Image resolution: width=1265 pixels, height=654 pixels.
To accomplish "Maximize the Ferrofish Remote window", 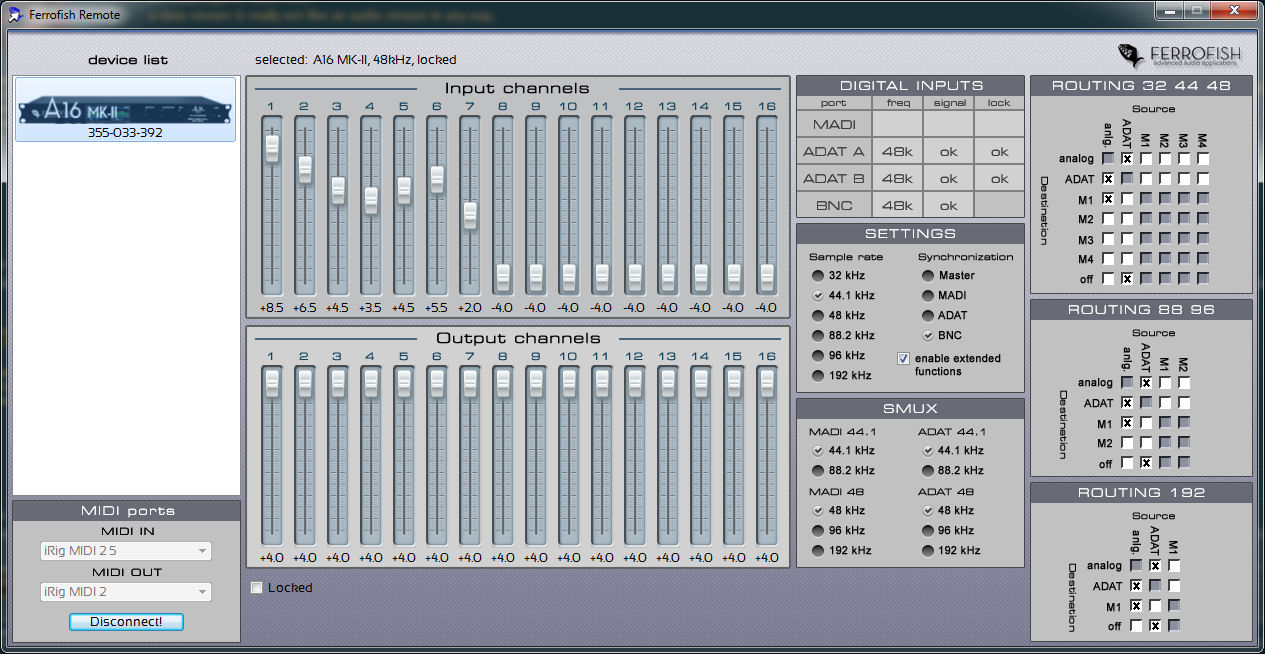I will (1196, 10).
